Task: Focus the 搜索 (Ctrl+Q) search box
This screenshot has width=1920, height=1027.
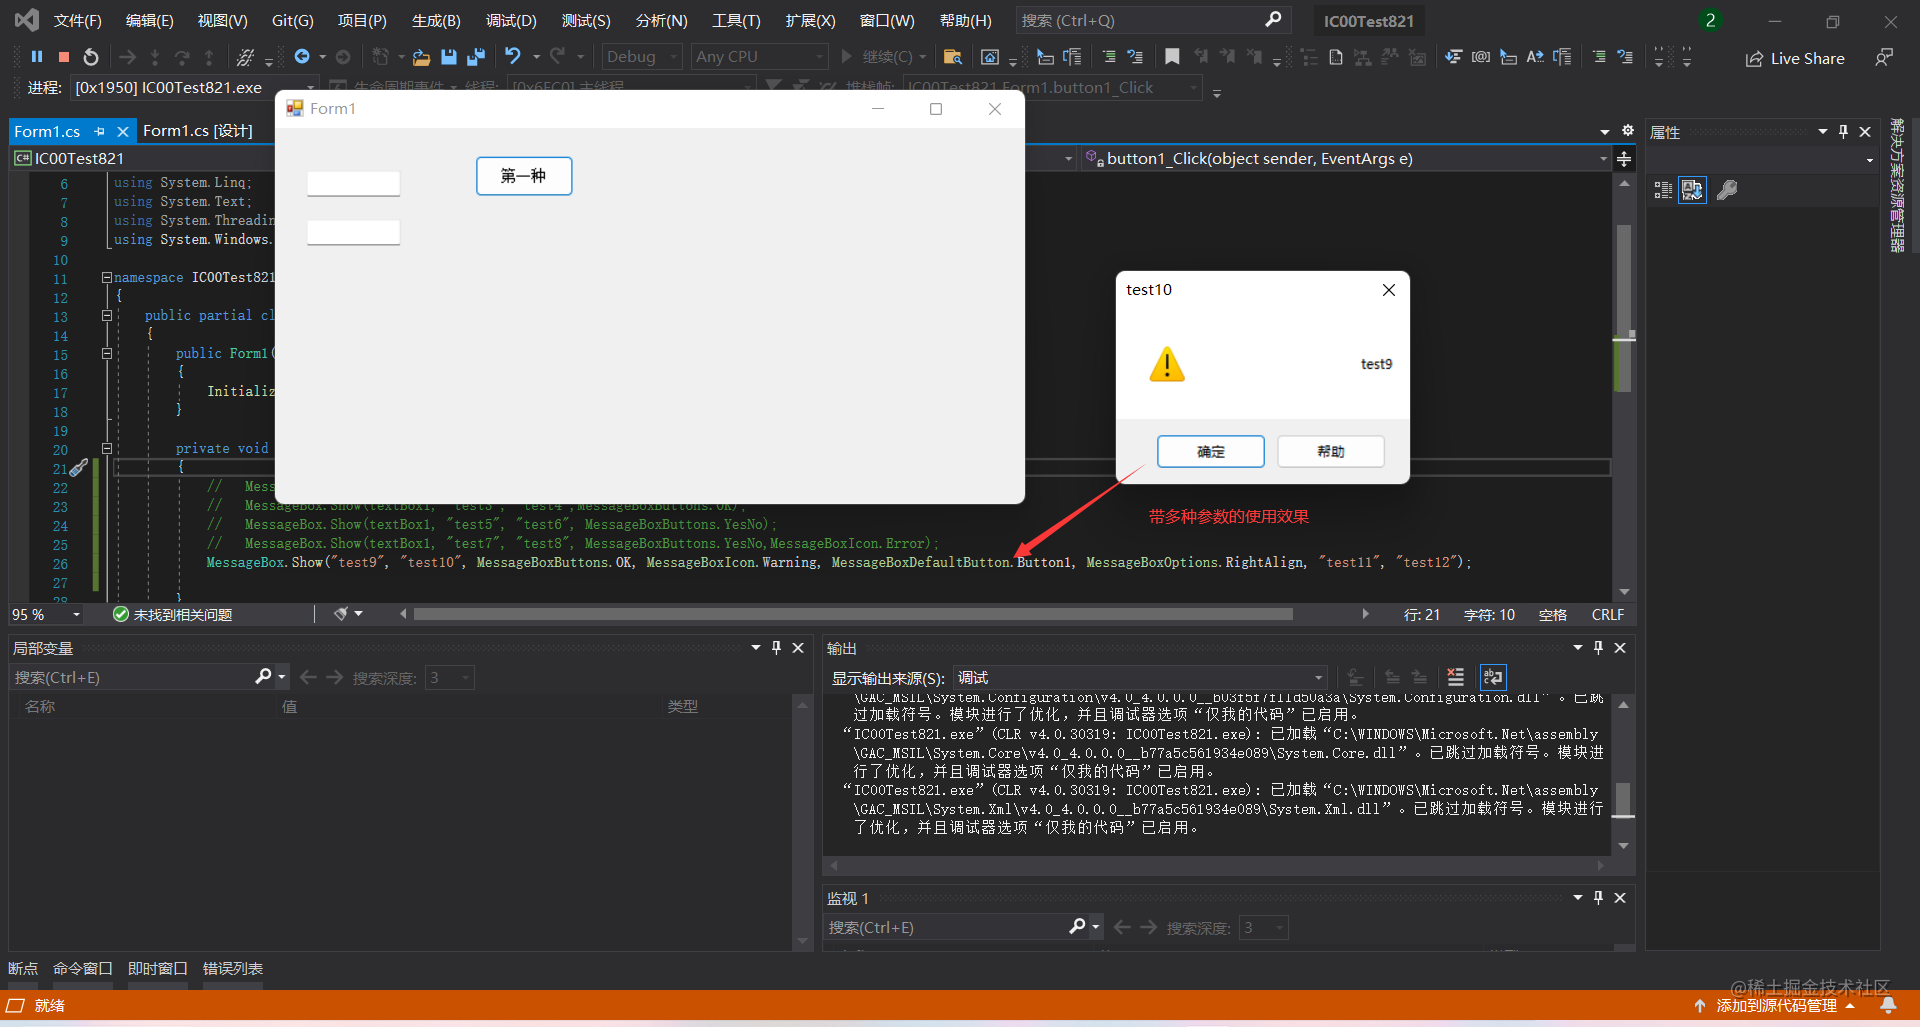Action: click(1153, 20)
